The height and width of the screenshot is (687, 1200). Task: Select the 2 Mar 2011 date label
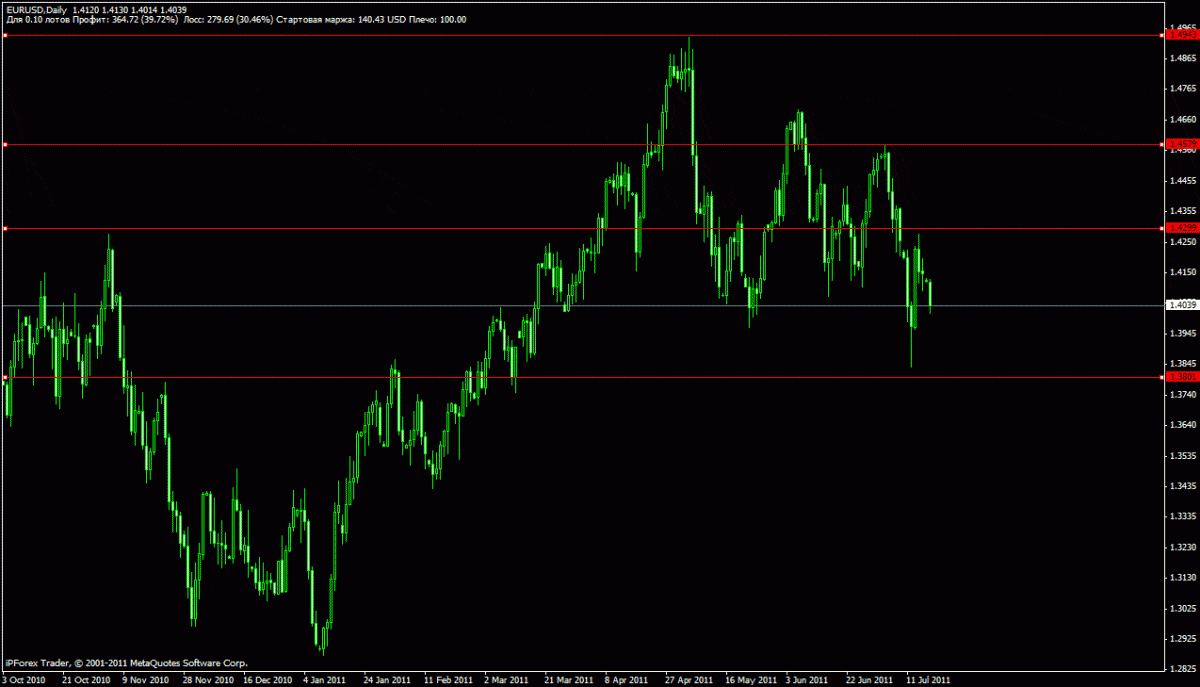pyautogui.click(x=507, y=679)
